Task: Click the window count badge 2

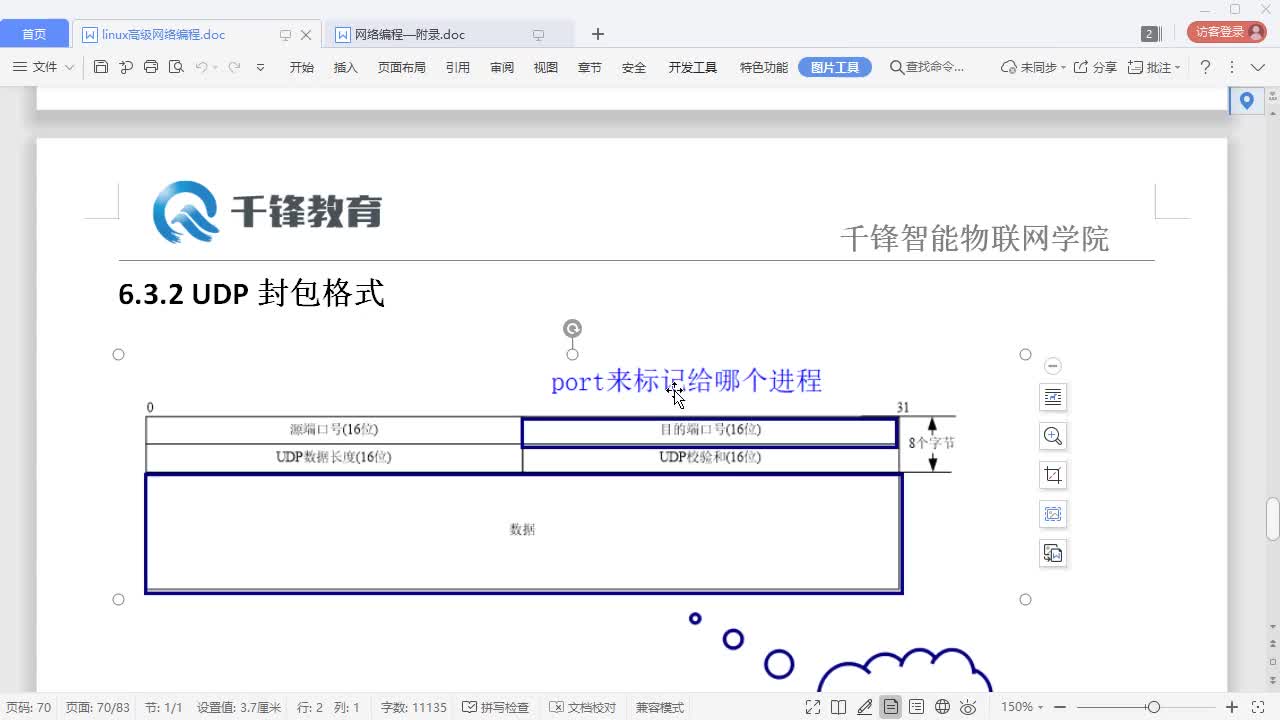Action: (x=1149, y=34)
